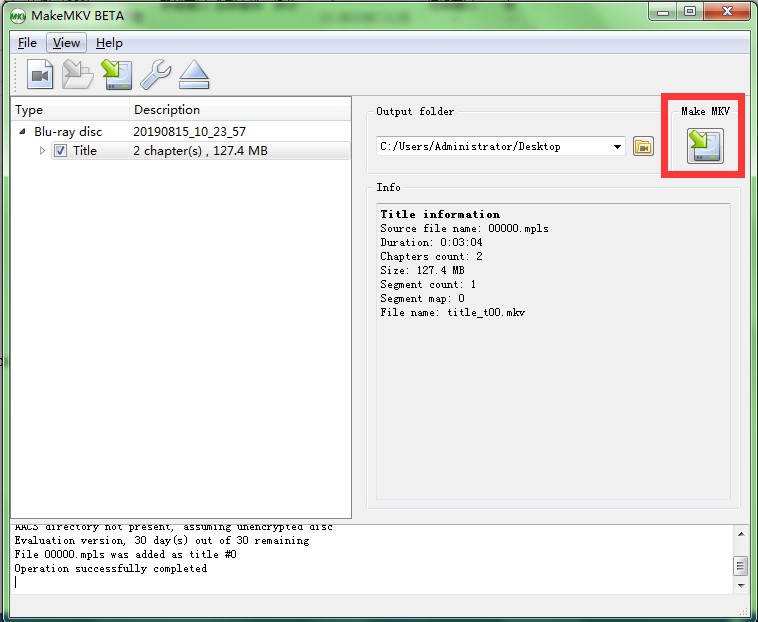Screen dimensions: 758x622
Task: Click the Type column header
Action: pyautogui.click(x=70, y=110)
